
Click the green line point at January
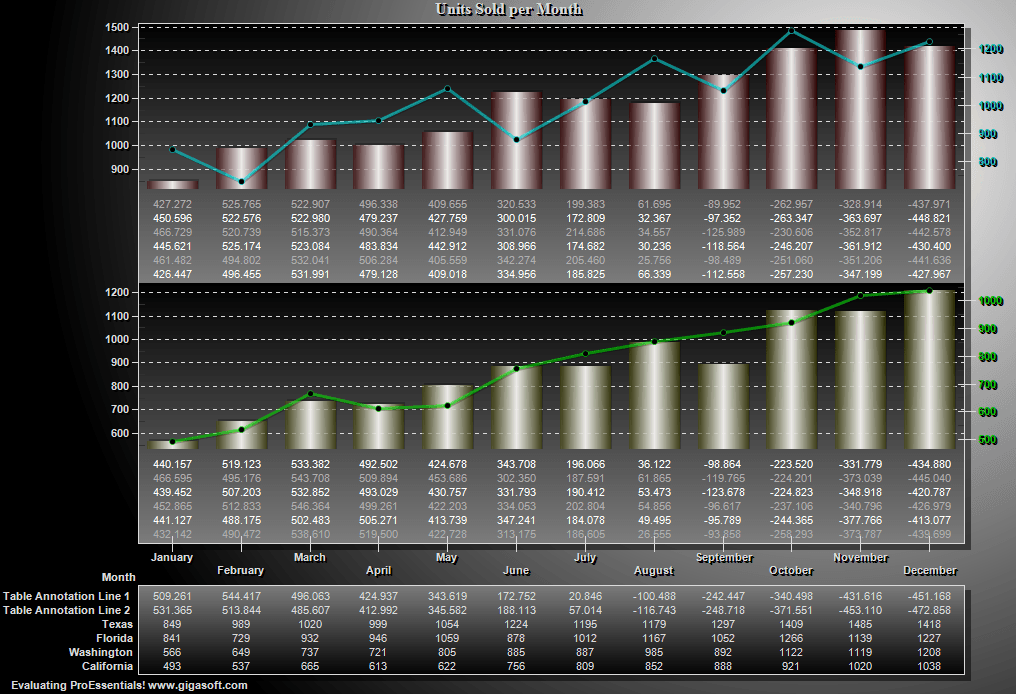pos(172,442)
